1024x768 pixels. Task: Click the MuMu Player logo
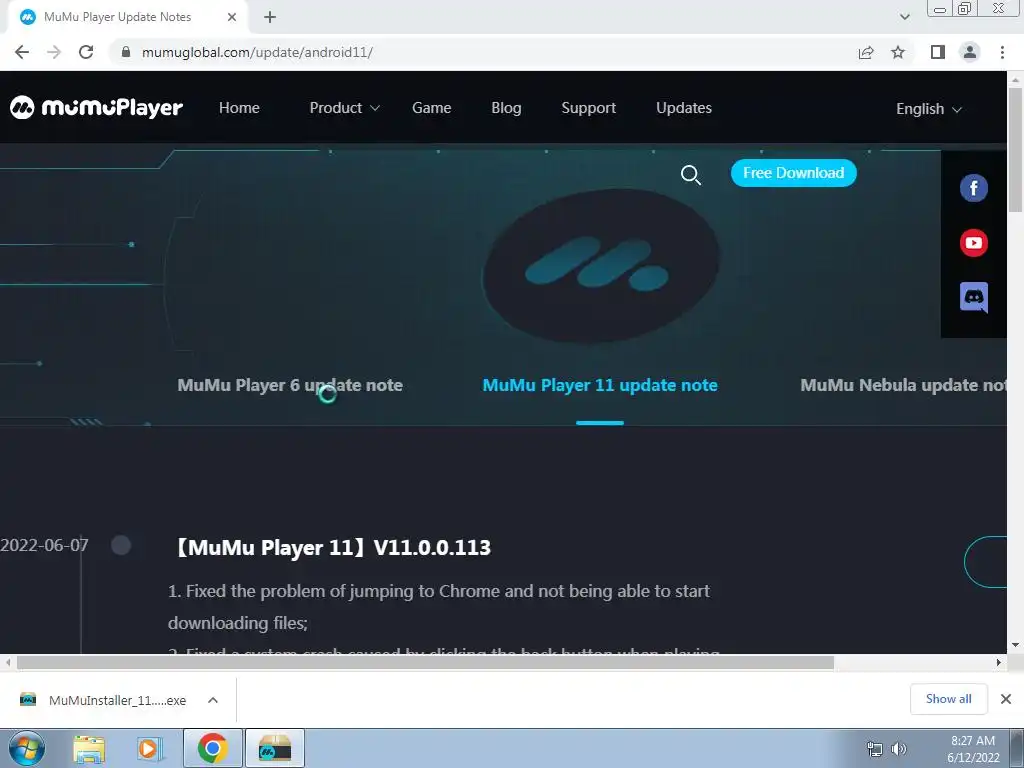coord(96,108)
